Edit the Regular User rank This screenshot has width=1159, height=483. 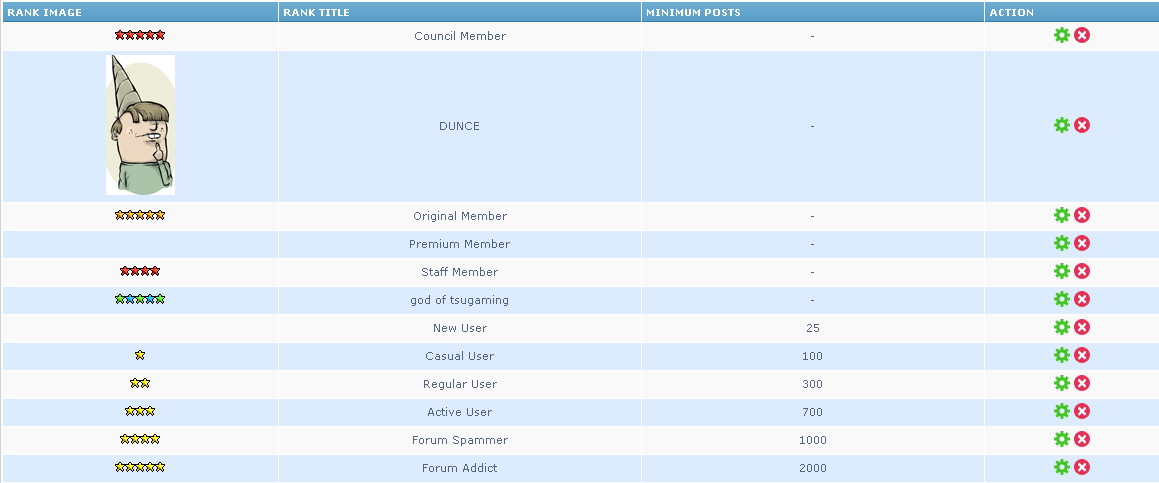[x=1062, y=383]
